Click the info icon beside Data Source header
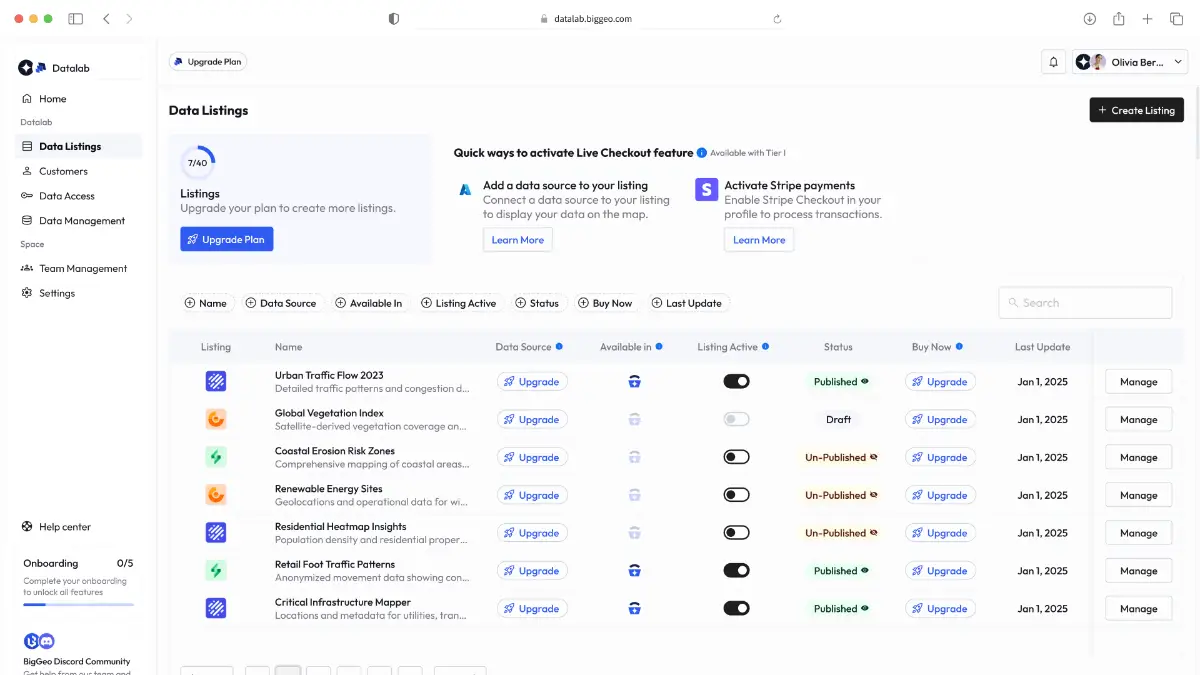 pos(559,347)
